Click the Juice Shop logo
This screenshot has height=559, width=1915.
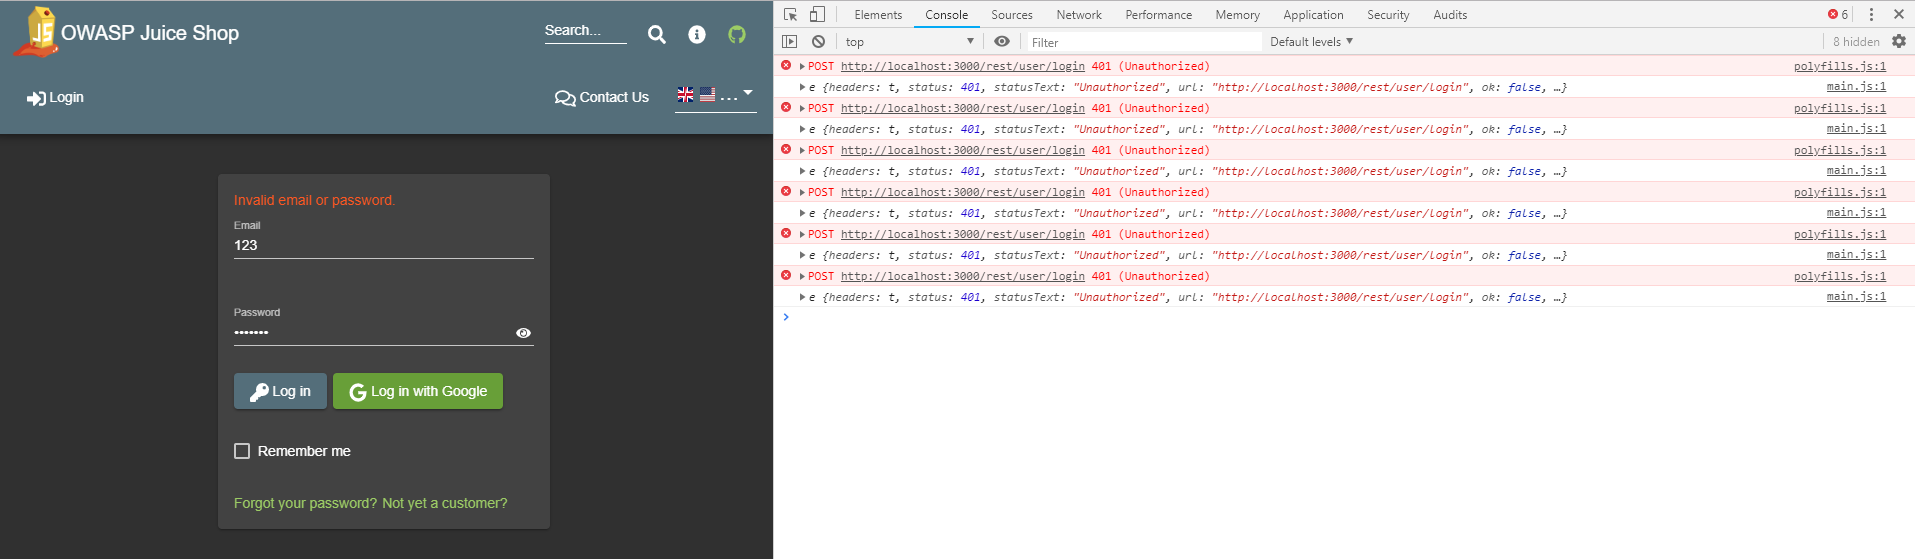click(38, 32)
